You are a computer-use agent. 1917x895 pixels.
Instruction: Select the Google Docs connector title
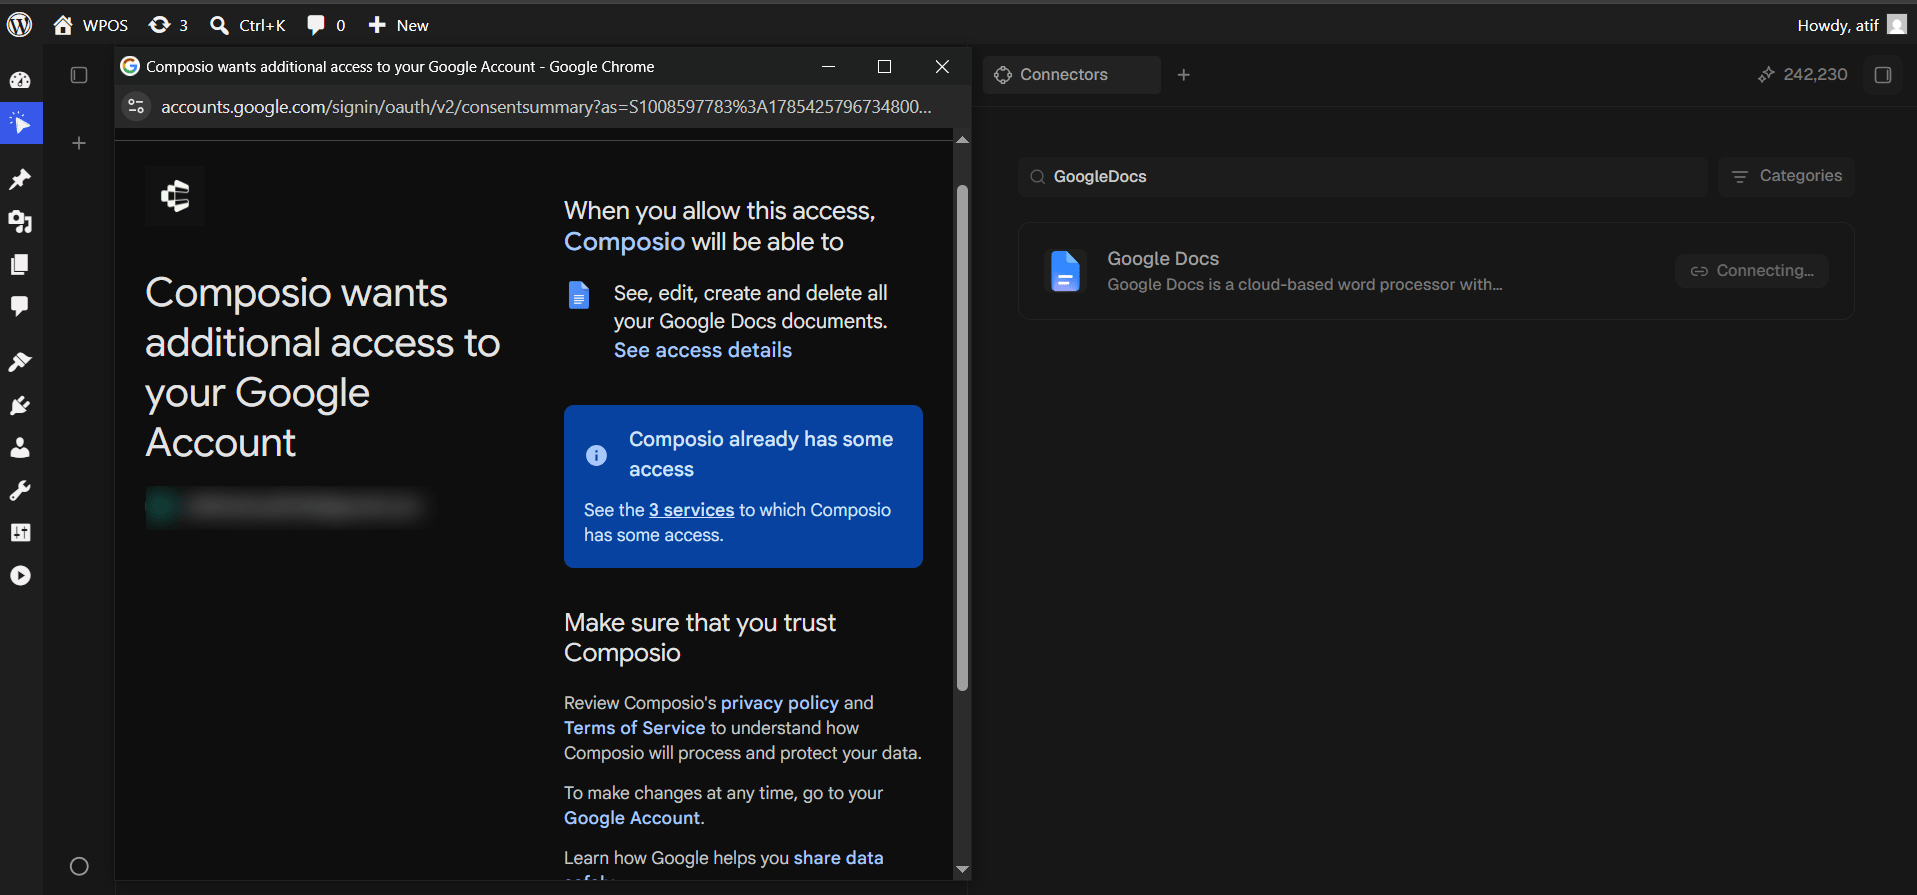click(1163, 258)
